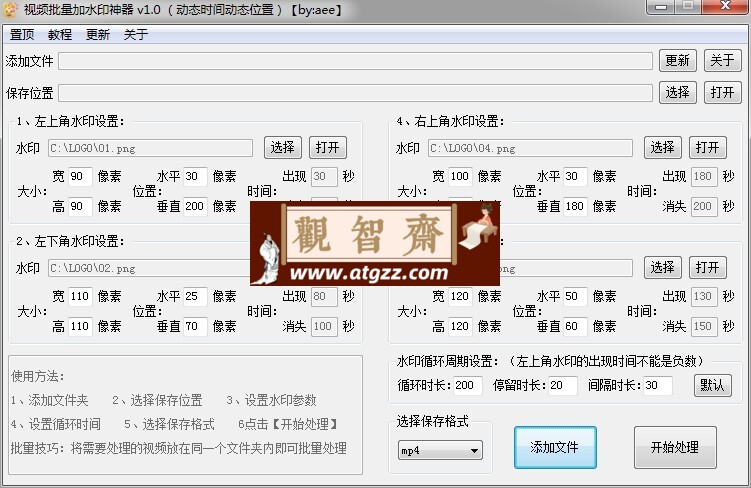Screen dimensions: 751x488
Task: Click the 默认 reset button
Action: 713,386
